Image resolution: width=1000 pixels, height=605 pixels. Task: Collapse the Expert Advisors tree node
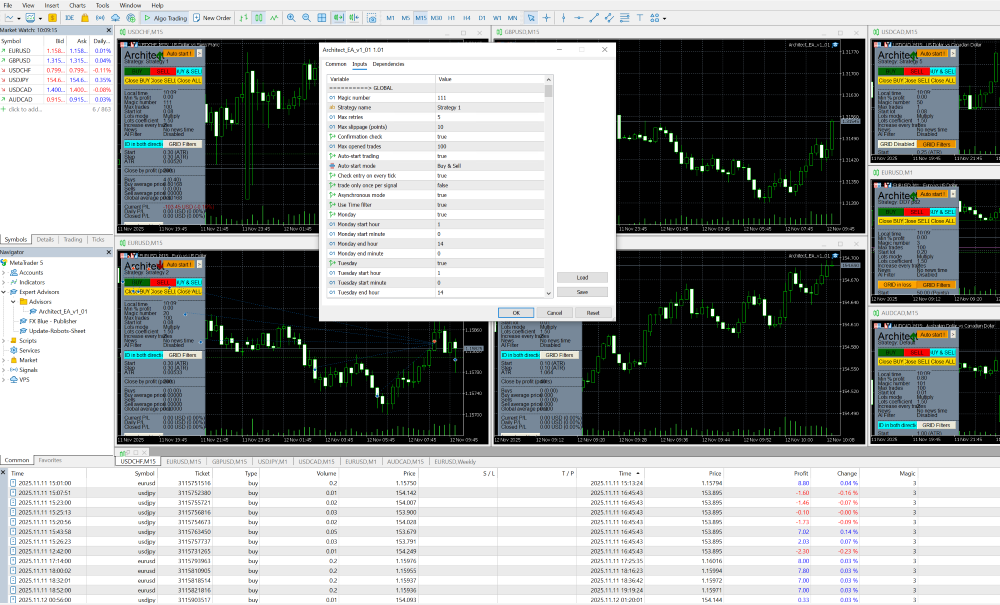click(5, 292)
